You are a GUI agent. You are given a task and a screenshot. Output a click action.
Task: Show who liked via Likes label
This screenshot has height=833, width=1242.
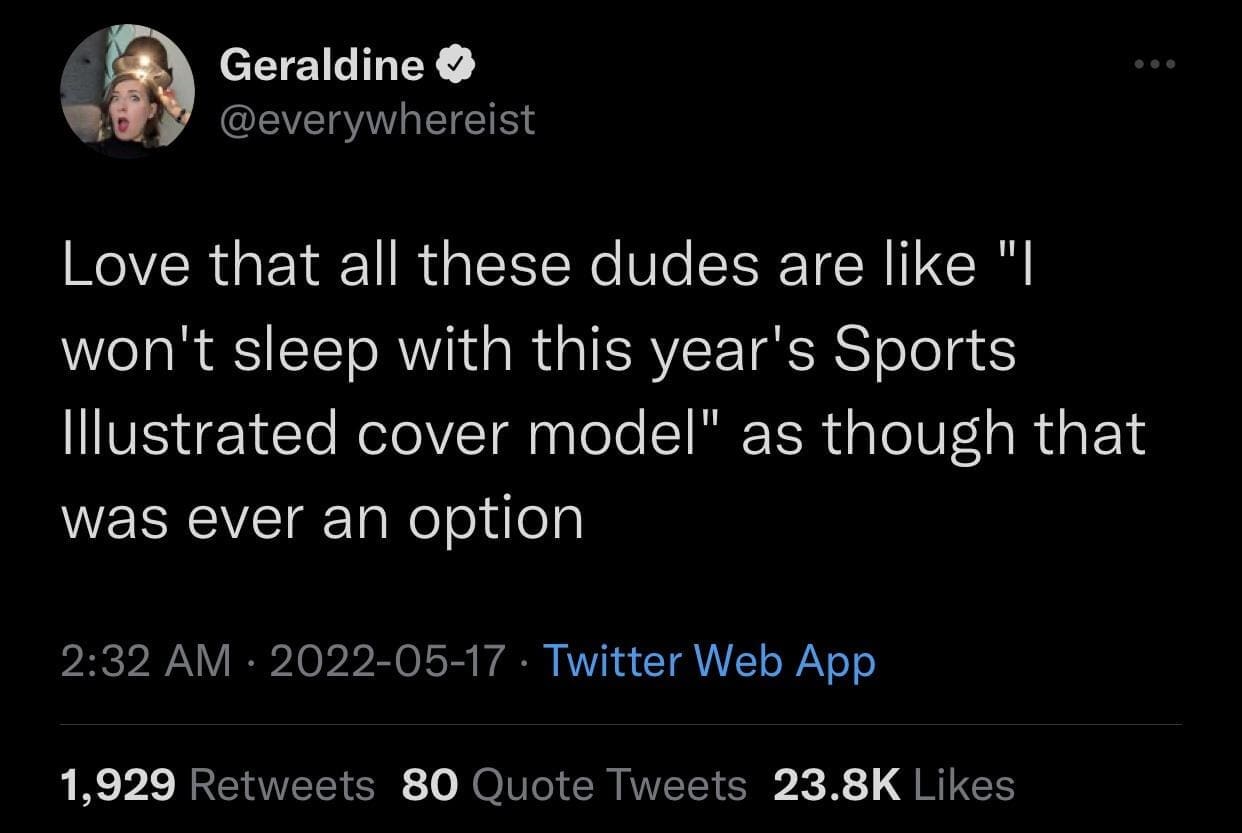coord(963,785)
